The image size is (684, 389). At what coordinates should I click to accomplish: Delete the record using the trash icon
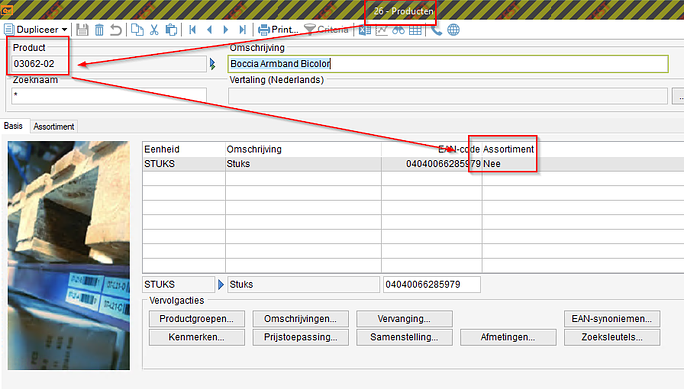pyautogui.click(x=99, y=30)
